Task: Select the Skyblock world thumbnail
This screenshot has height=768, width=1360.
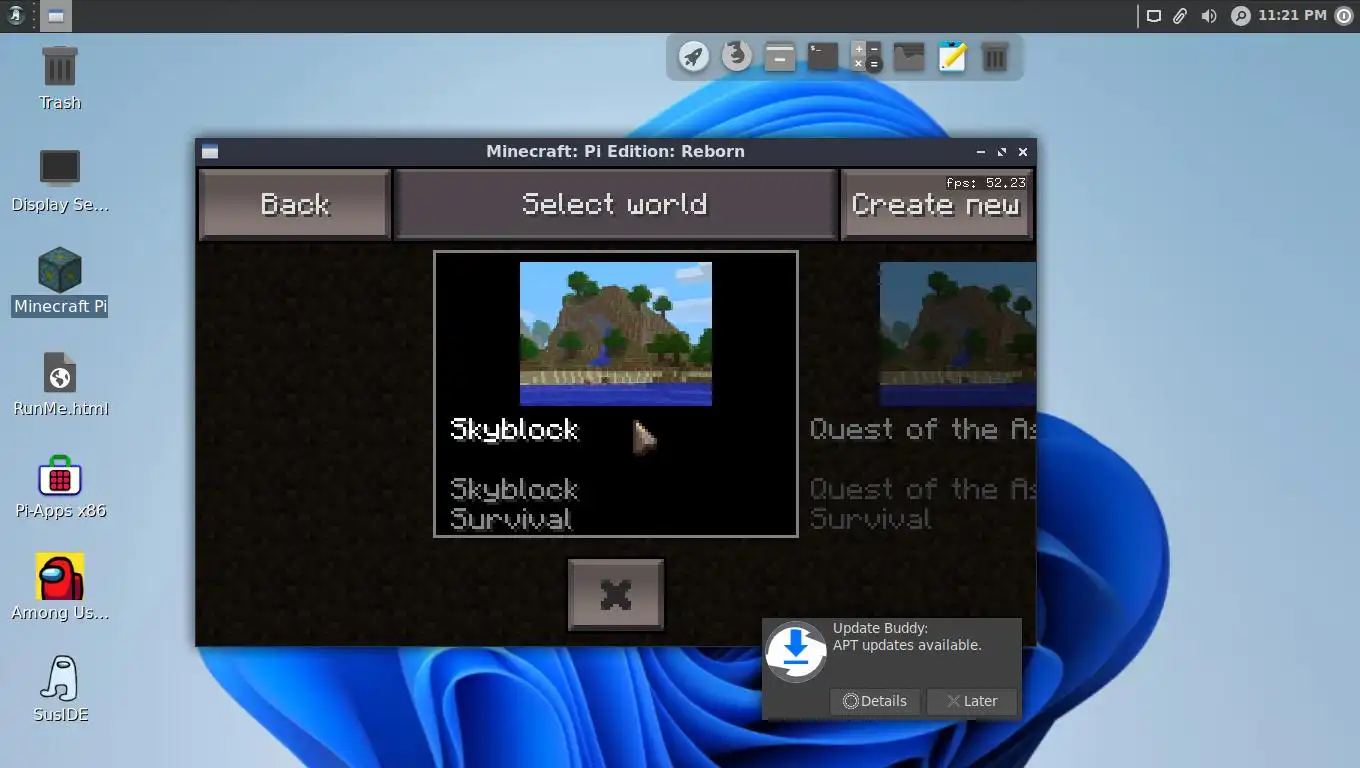Action: tap(616, 334)
